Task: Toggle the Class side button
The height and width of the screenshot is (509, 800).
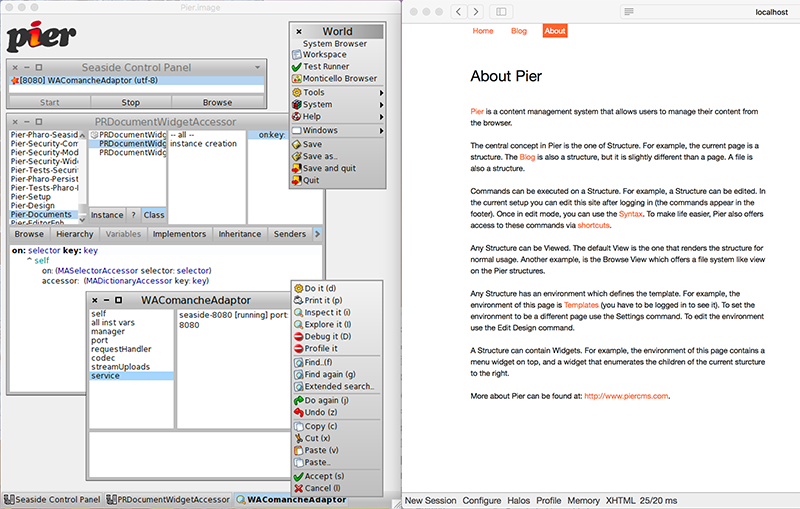Action: coord(154,215)
